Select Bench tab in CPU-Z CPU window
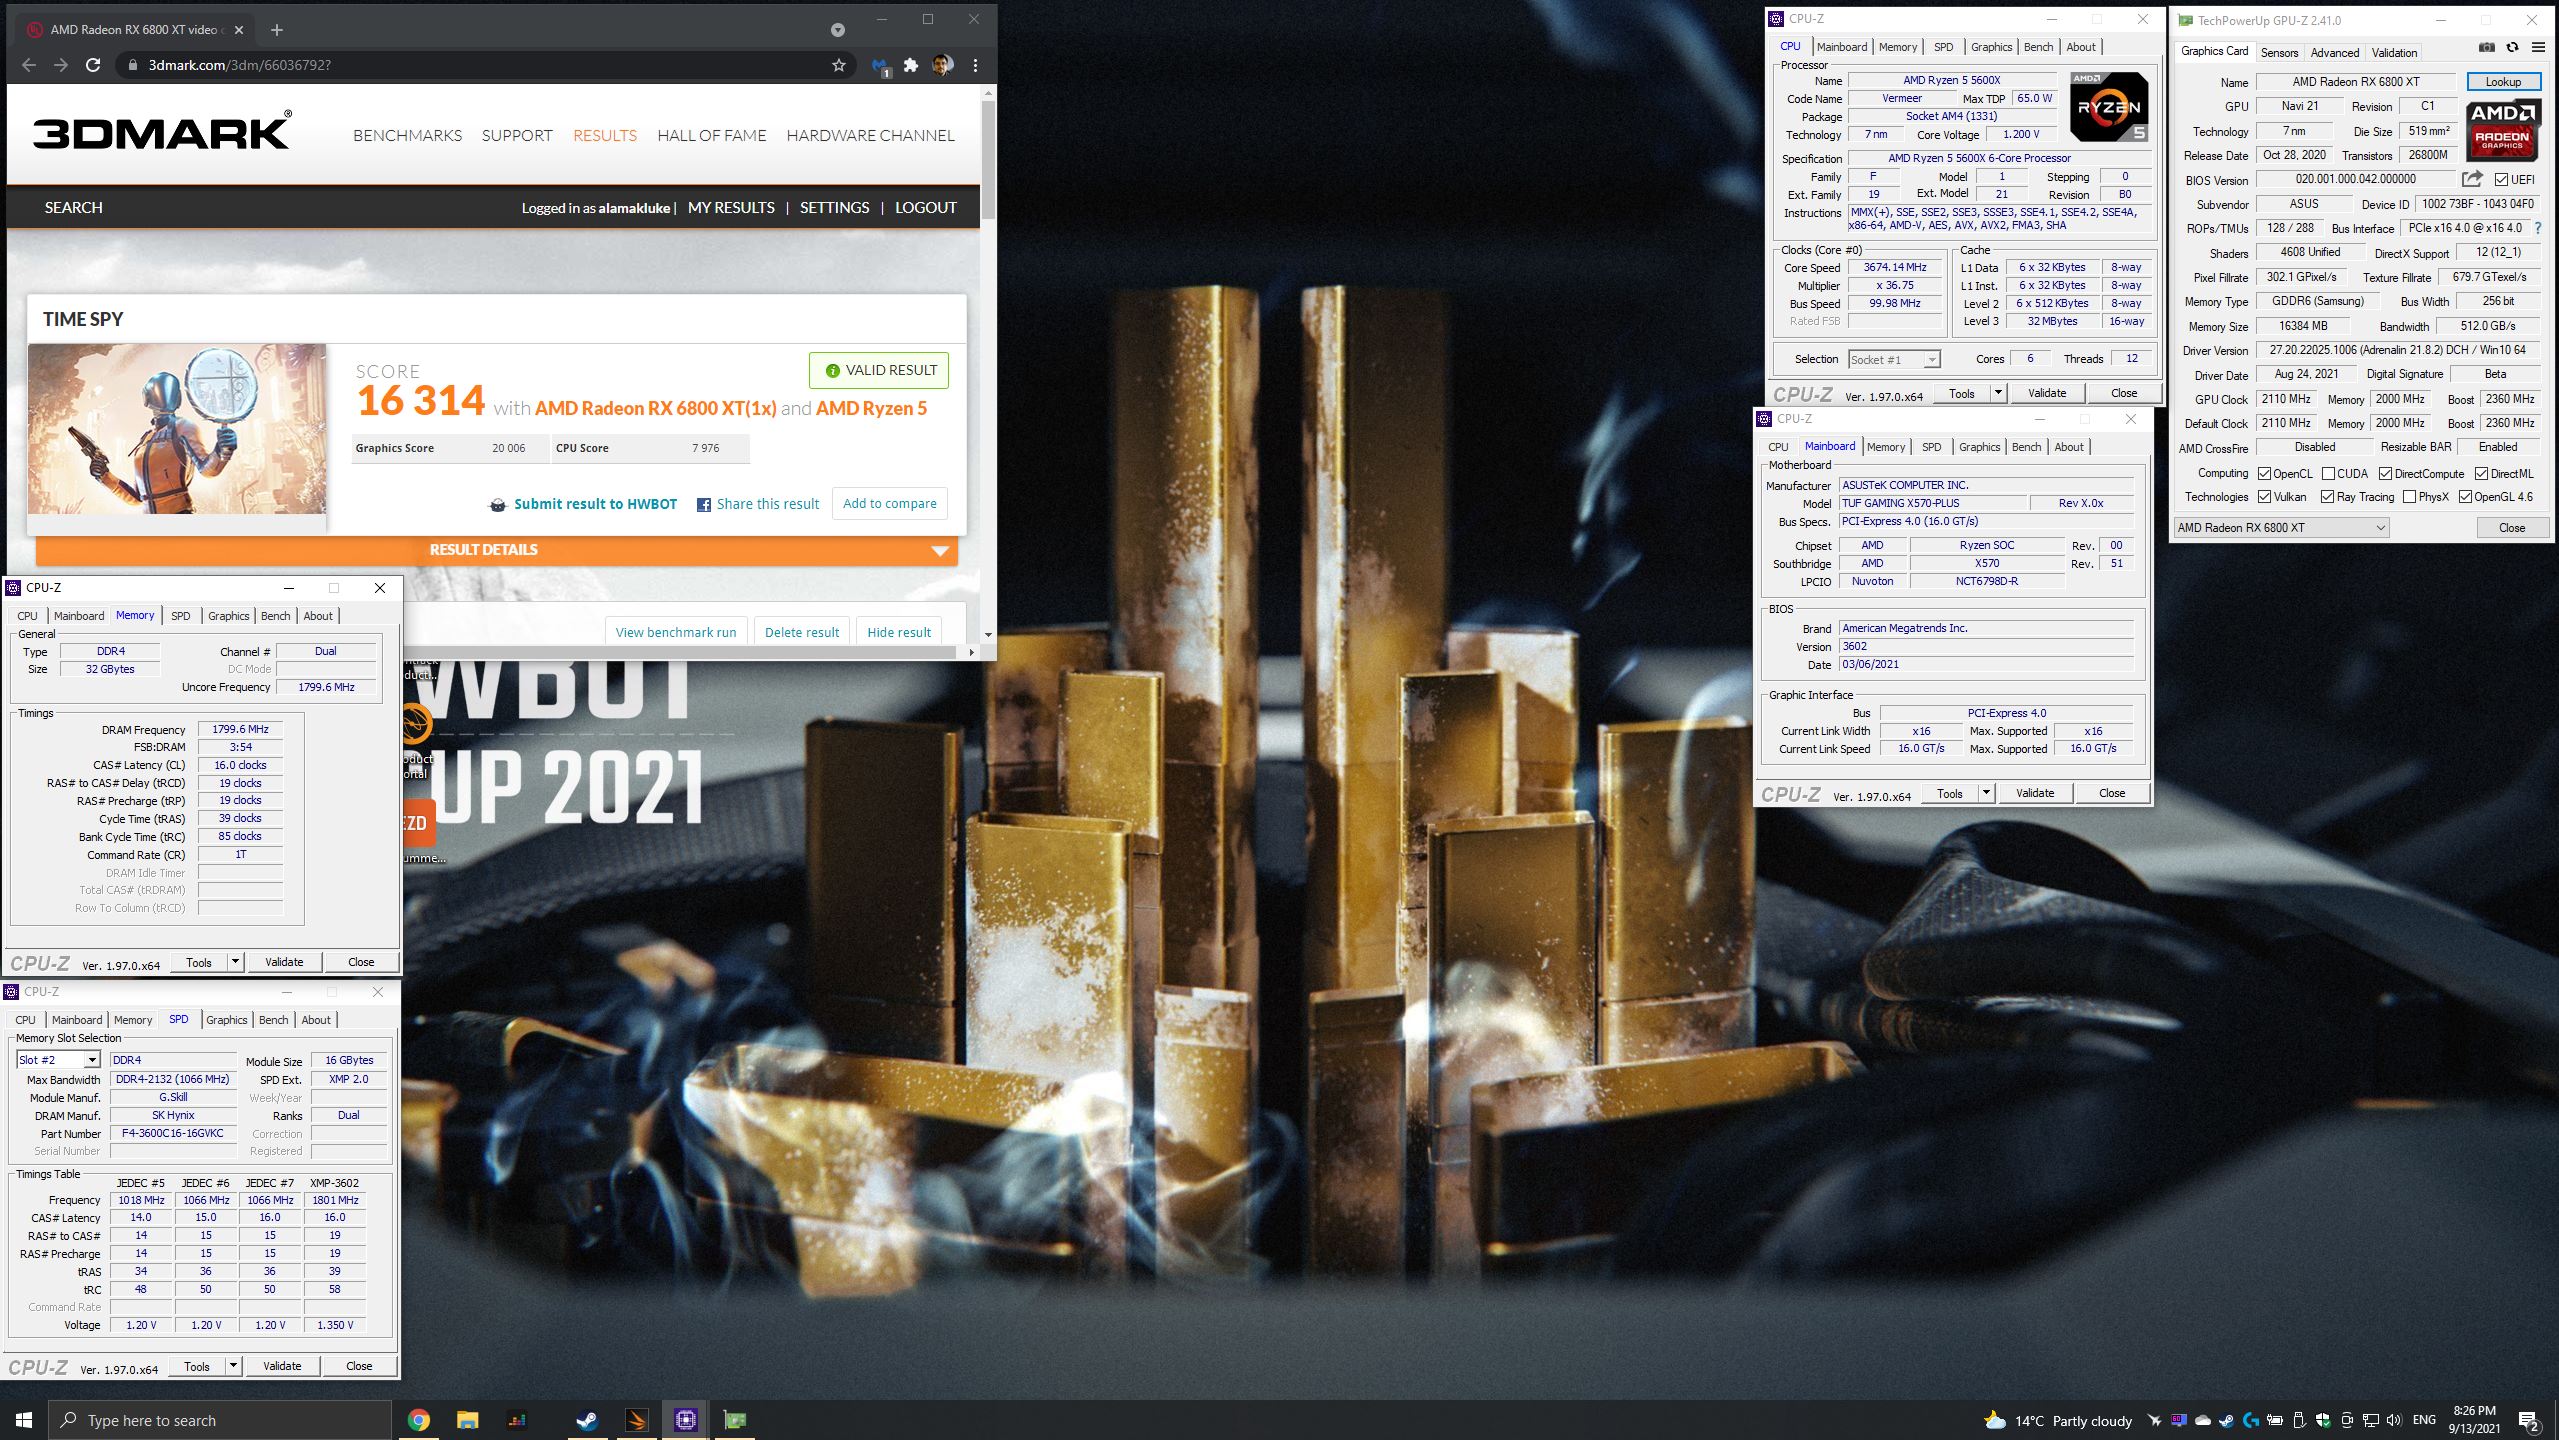Image resolution: width=2559 pixels, height=1440 pixels. pos(2038,47)
